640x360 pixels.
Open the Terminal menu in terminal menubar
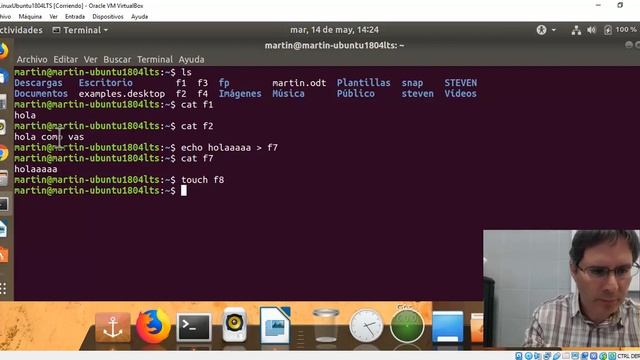pyautogui.click(x=155, y=60)
